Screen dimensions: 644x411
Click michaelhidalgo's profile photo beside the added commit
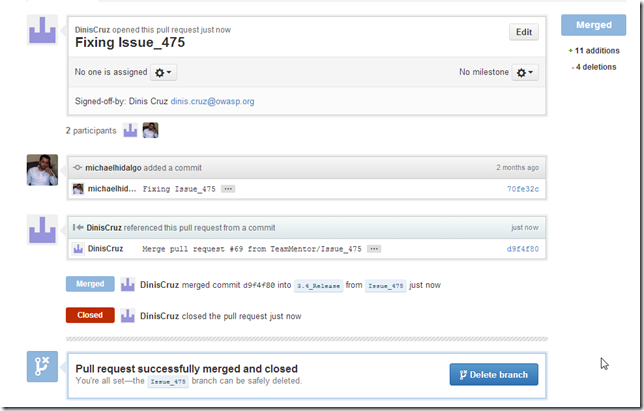coord(42,171)
